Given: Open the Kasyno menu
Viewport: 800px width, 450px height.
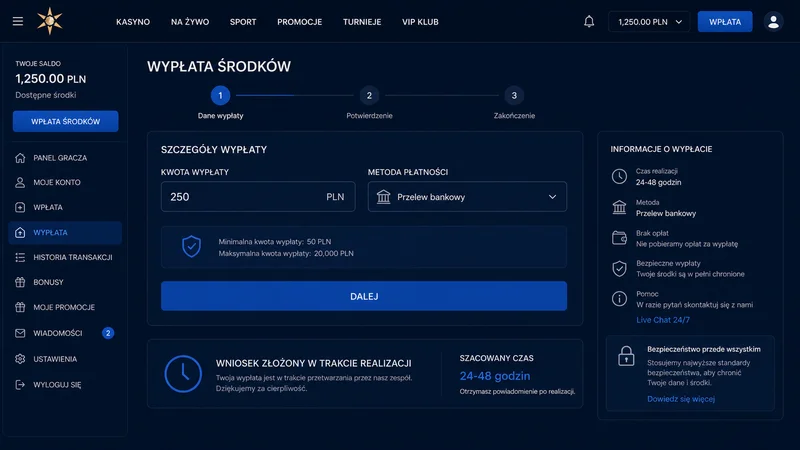Looking at the screenshot, I should click(133, 22).
